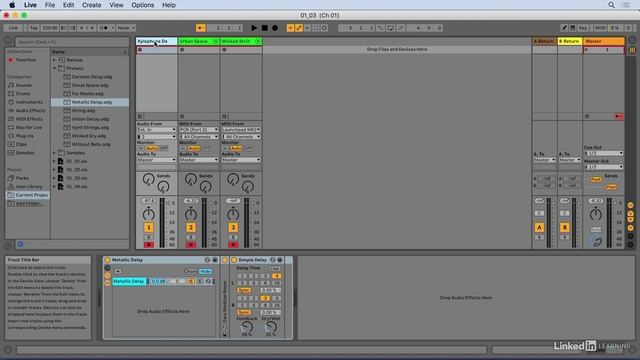
Task: Select Without Bells.adg preset
Action: pyautogui.click(x=91, y=144)
